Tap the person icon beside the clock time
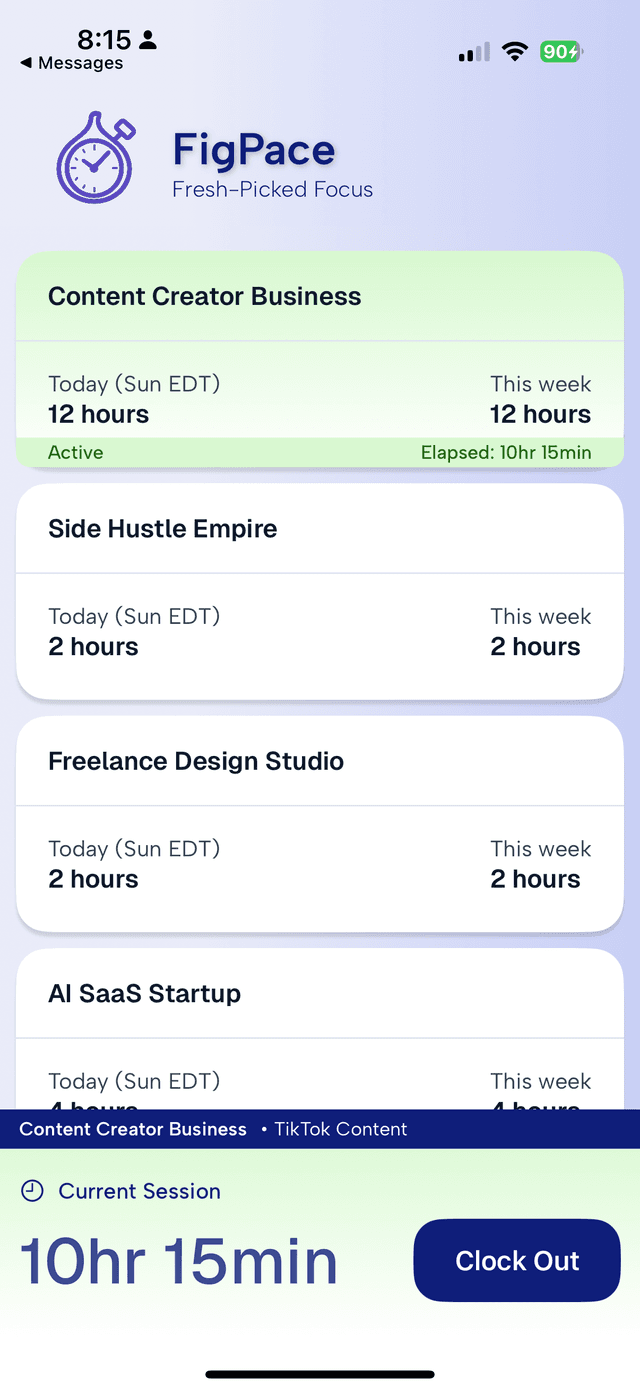640x1391 pixels. [x=148, y=40]
